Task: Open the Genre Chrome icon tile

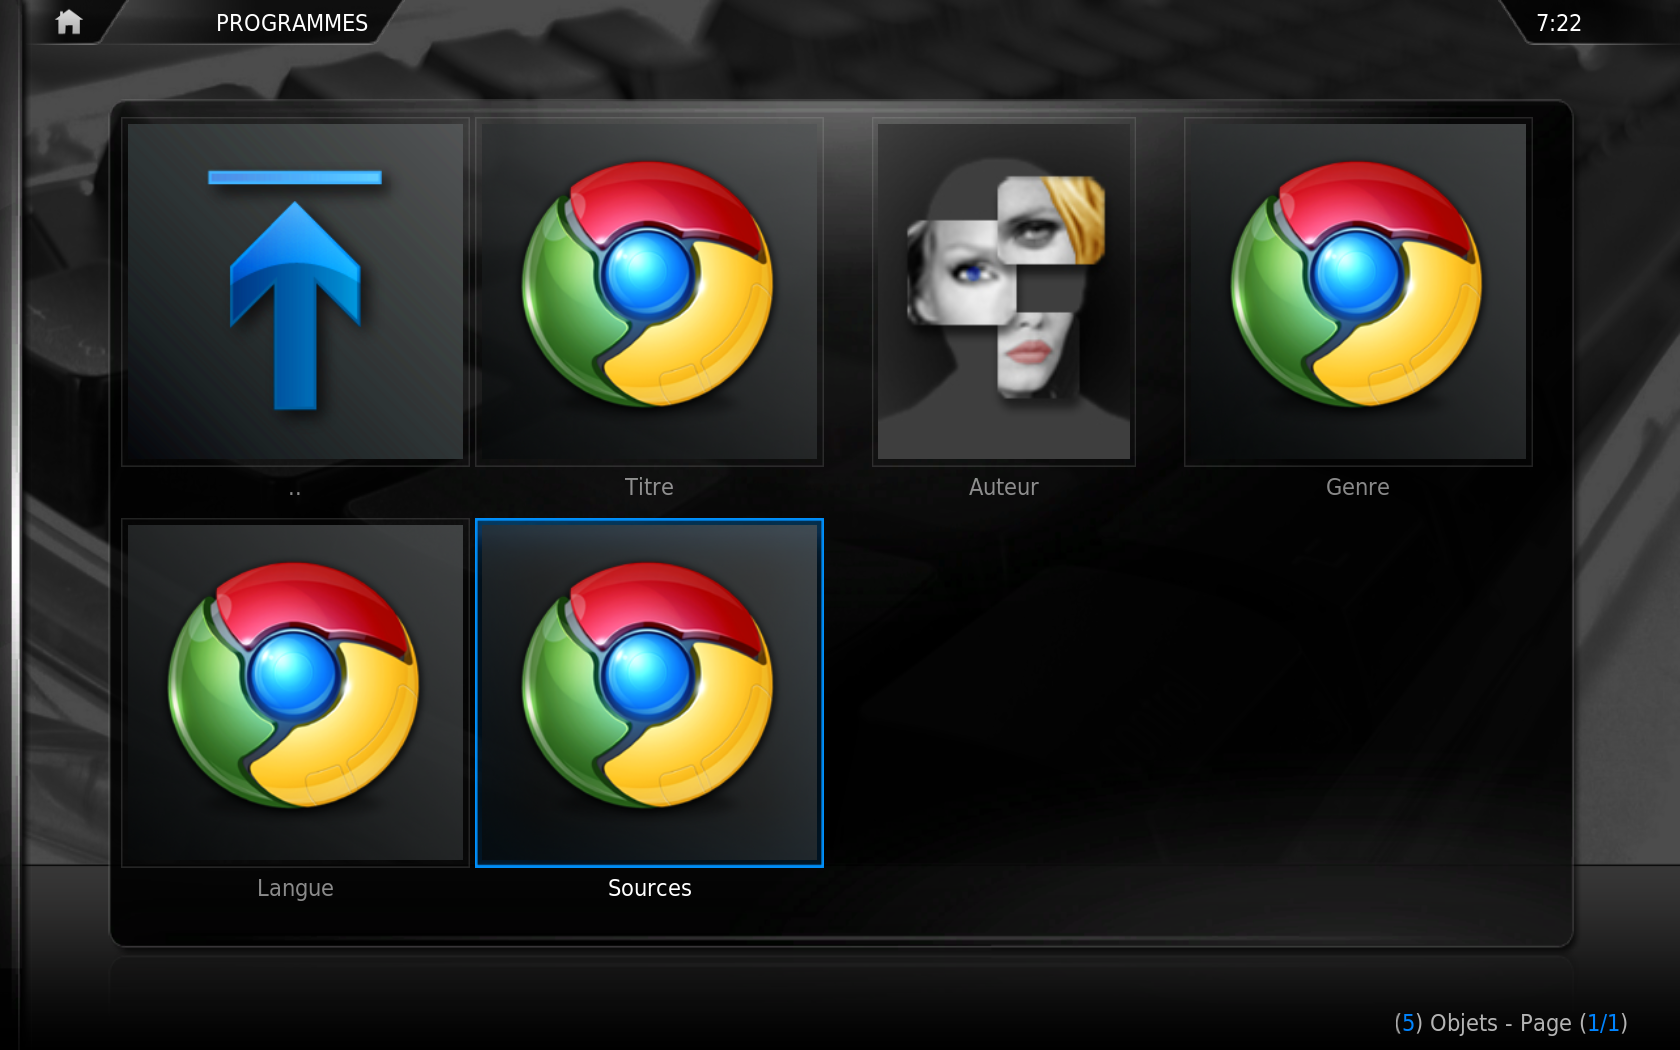Action: click(1358, 292)
